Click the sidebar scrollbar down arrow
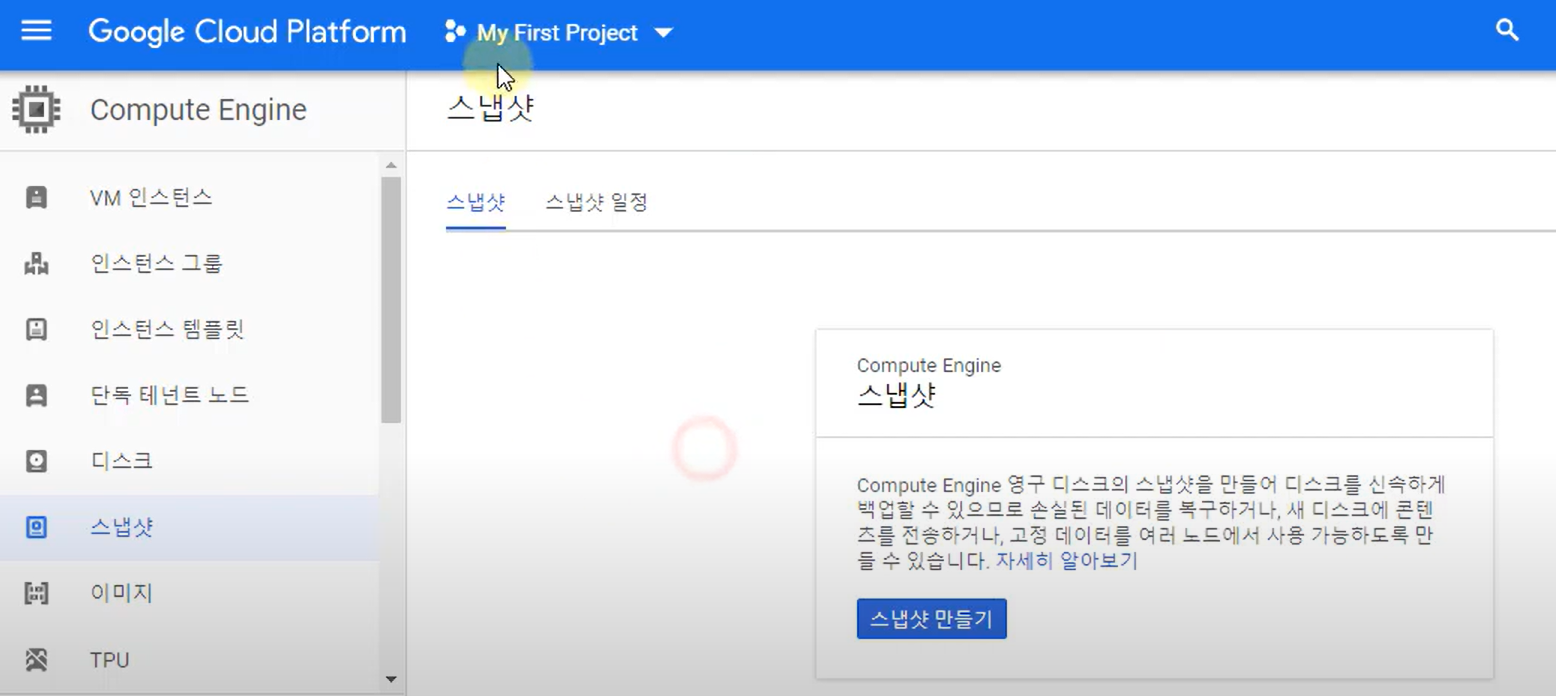The height and width of the screenshot is (696, 1556). (391, 680)
